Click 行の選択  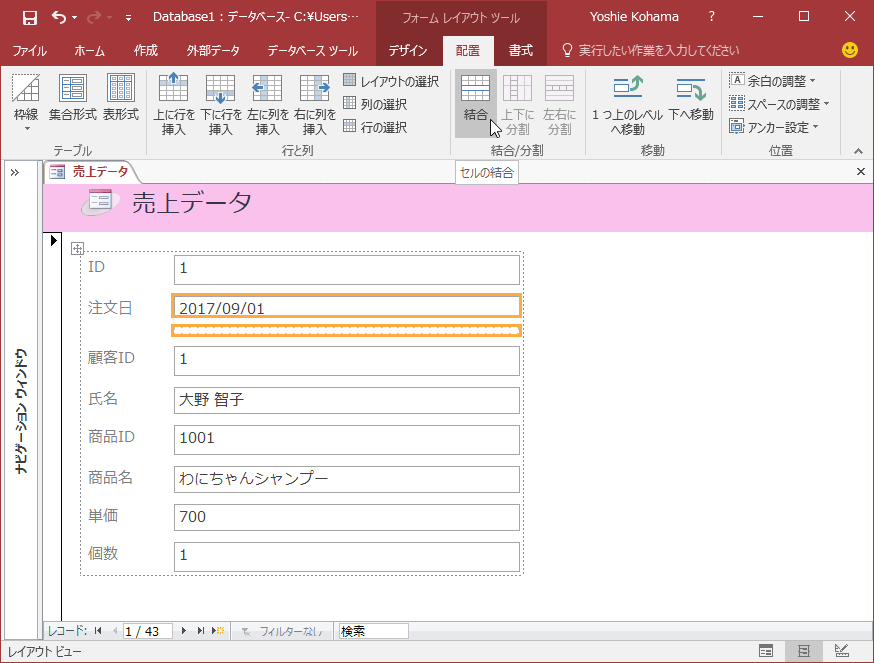click(375, 128)
